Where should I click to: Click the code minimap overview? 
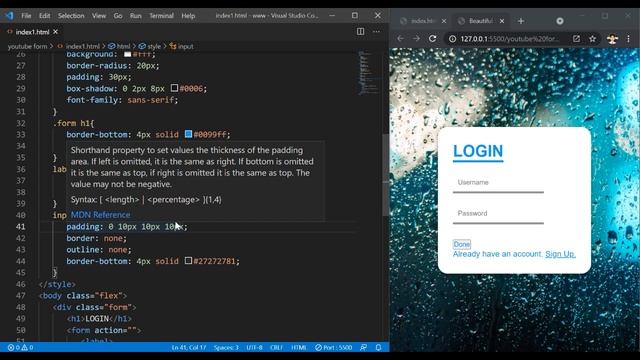368,73
